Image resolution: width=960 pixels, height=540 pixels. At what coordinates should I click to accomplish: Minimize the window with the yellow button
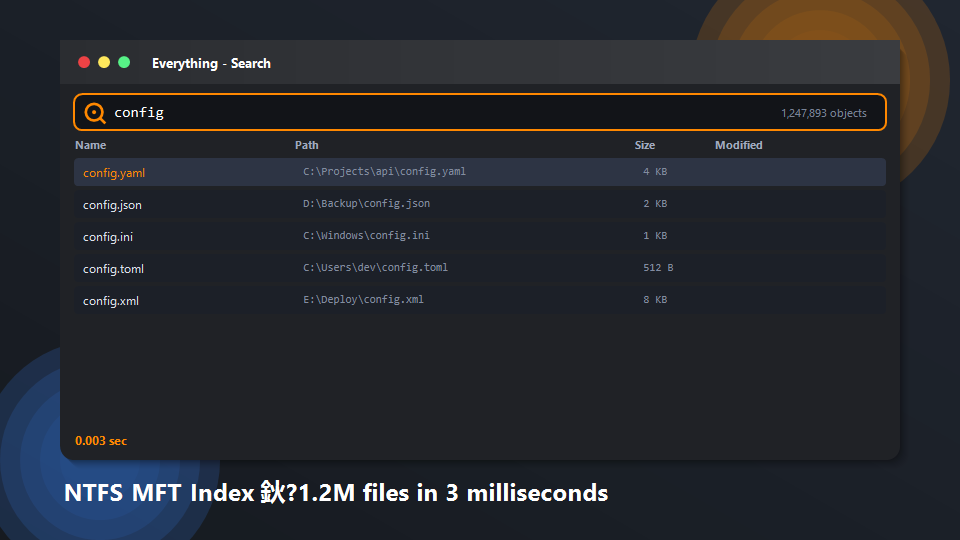point(104,62)
